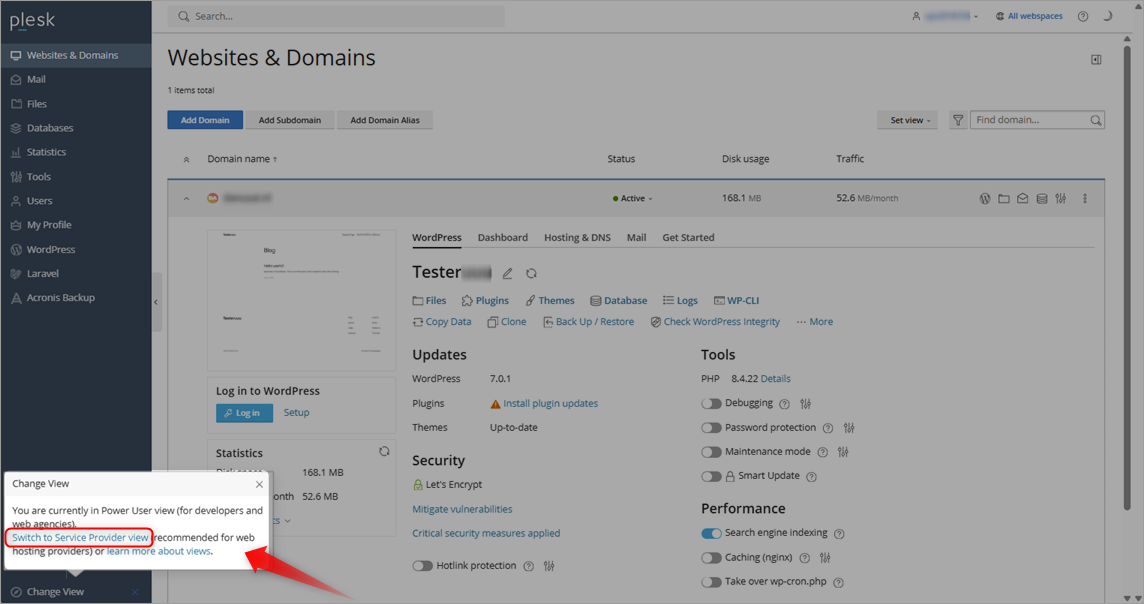Switch to the Dashboard tab
Image resolution: width=1144 pixels, height=604 pixels.
(x=503, y=238)
